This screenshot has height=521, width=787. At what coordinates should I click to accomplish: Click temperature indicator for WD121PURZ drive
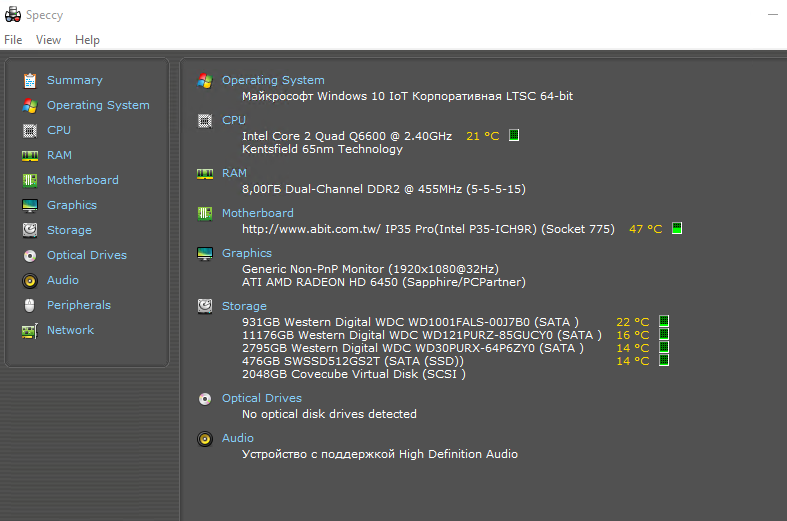[664, 334]
